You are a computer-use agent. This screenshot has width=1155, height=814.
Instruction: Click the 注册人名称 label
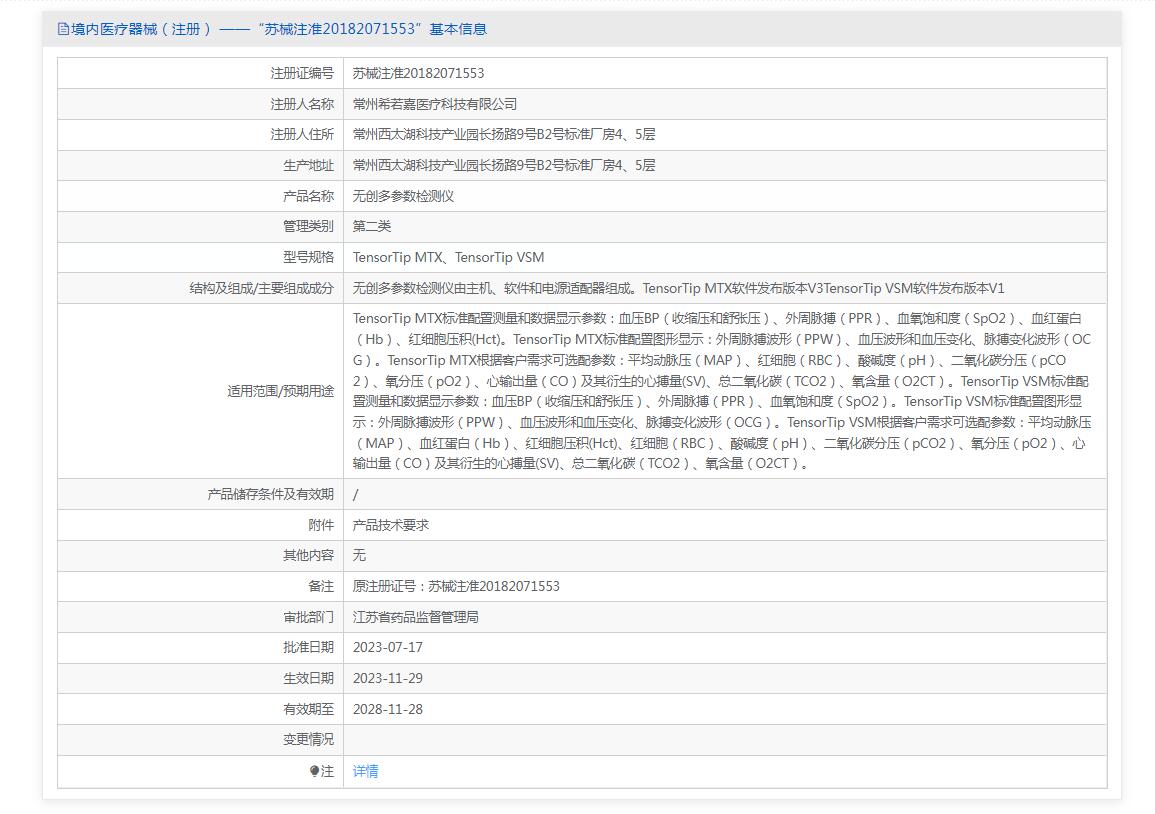(x=302, y=104)
